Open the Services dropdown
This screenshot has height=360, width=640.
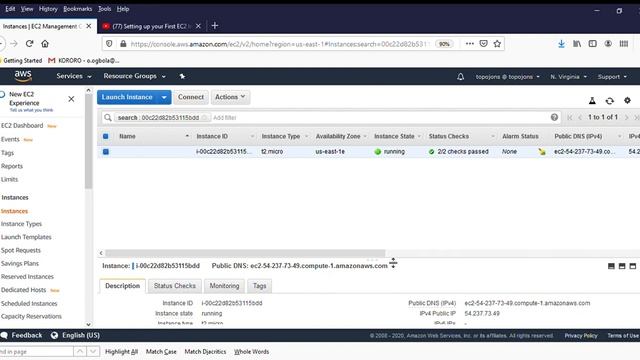point(74,76)
